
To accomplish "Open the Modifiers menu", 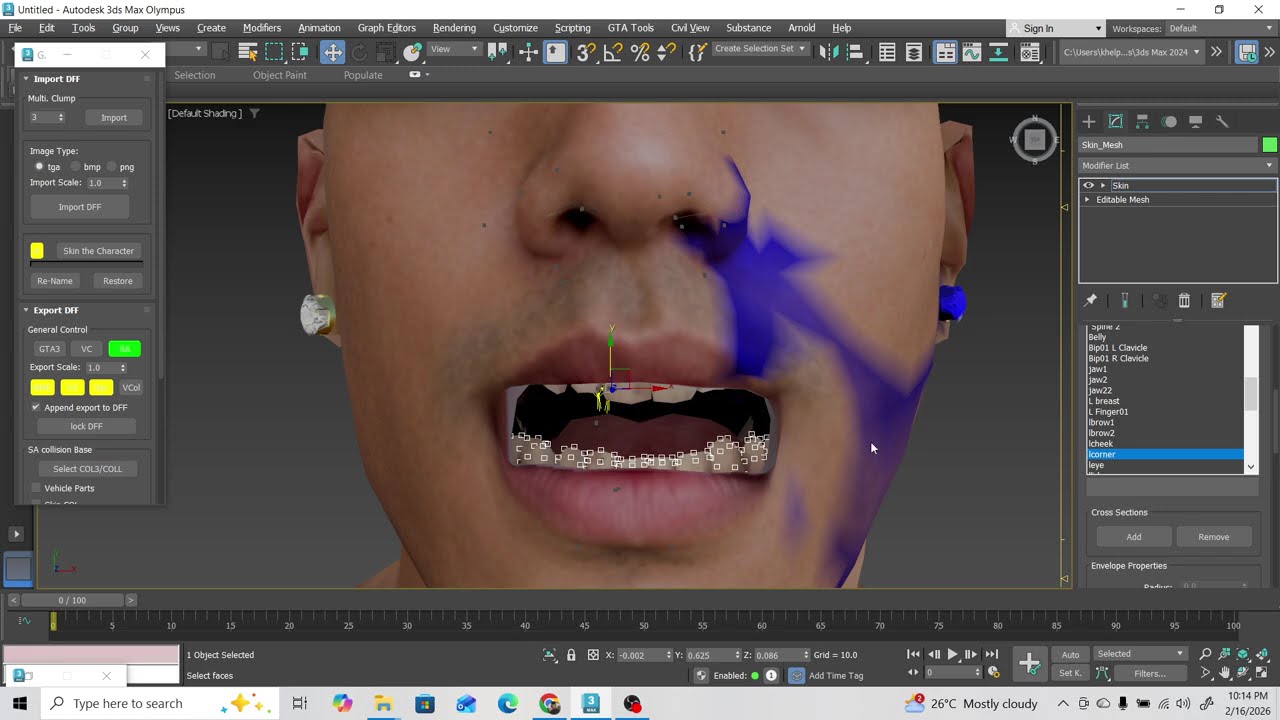I will 262,28.
